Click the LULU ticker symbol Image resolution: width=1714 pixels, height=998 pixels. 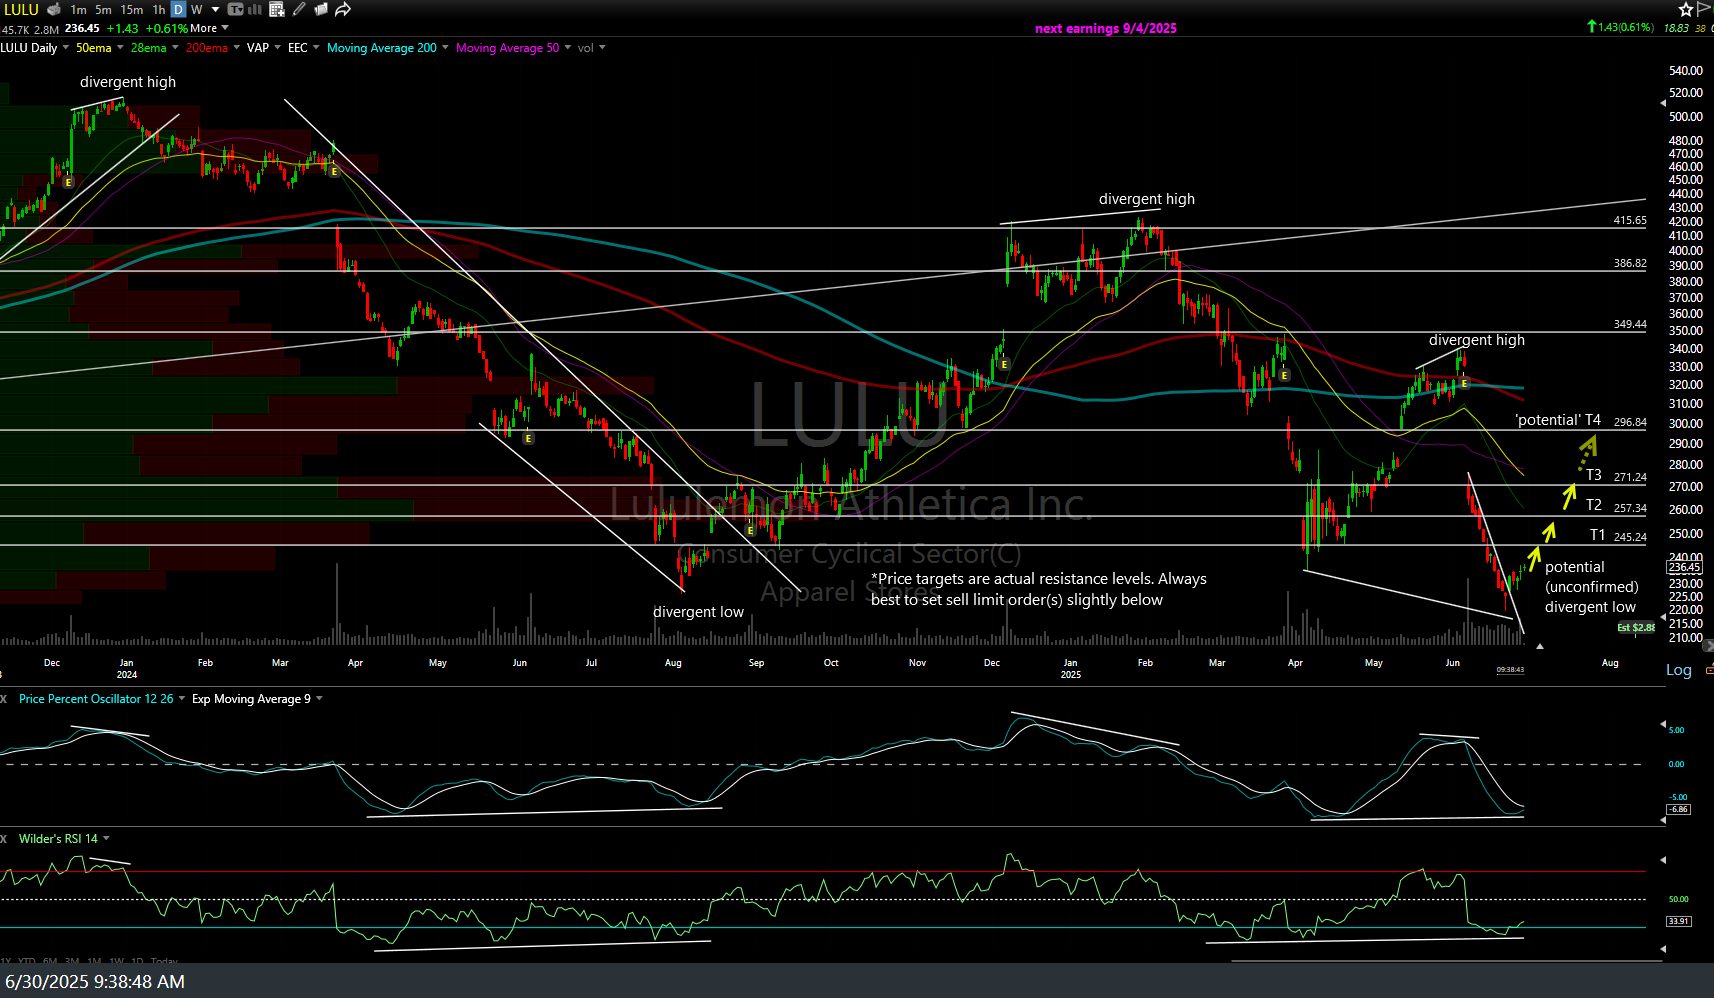(x=21, y=10)
